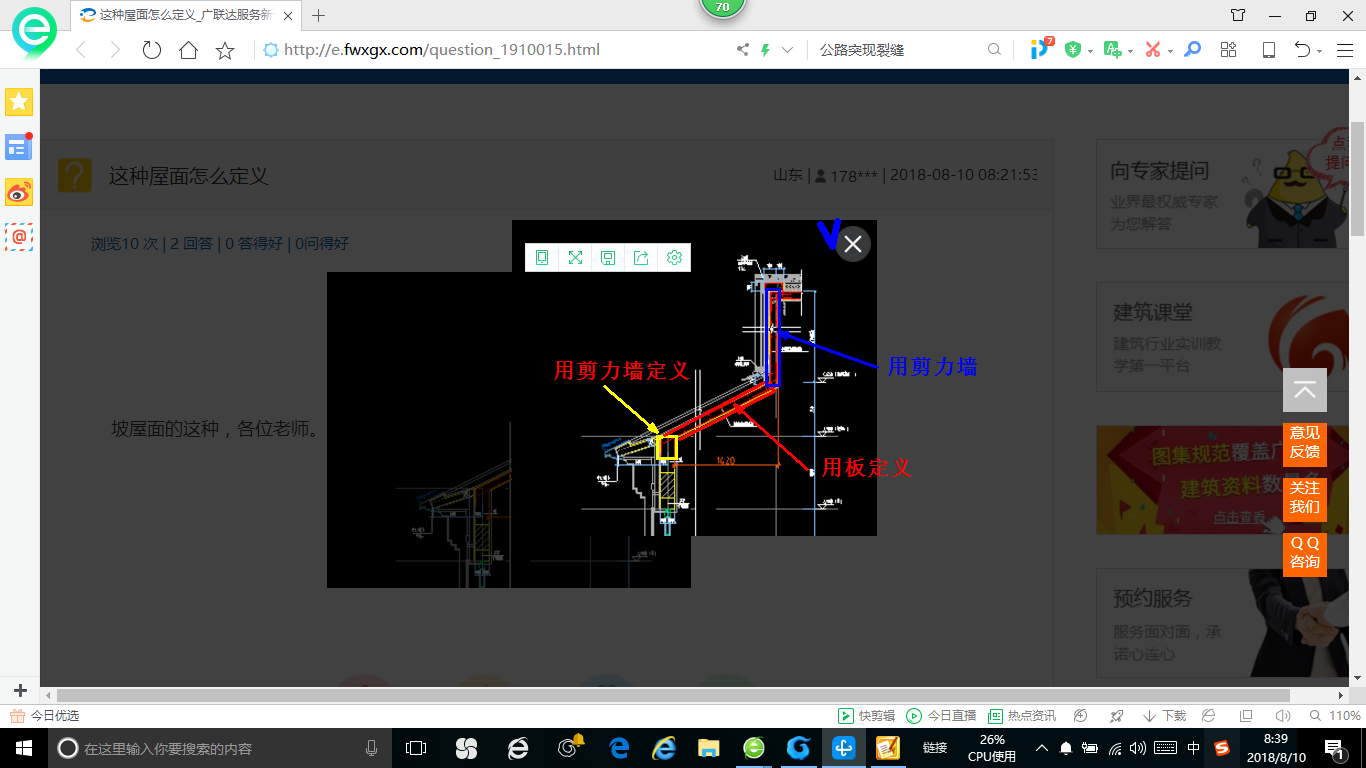This screenshot has height=768, width=1366.
Task: Click the 110% zoom level control
Action: click(x=1336, y=716)
